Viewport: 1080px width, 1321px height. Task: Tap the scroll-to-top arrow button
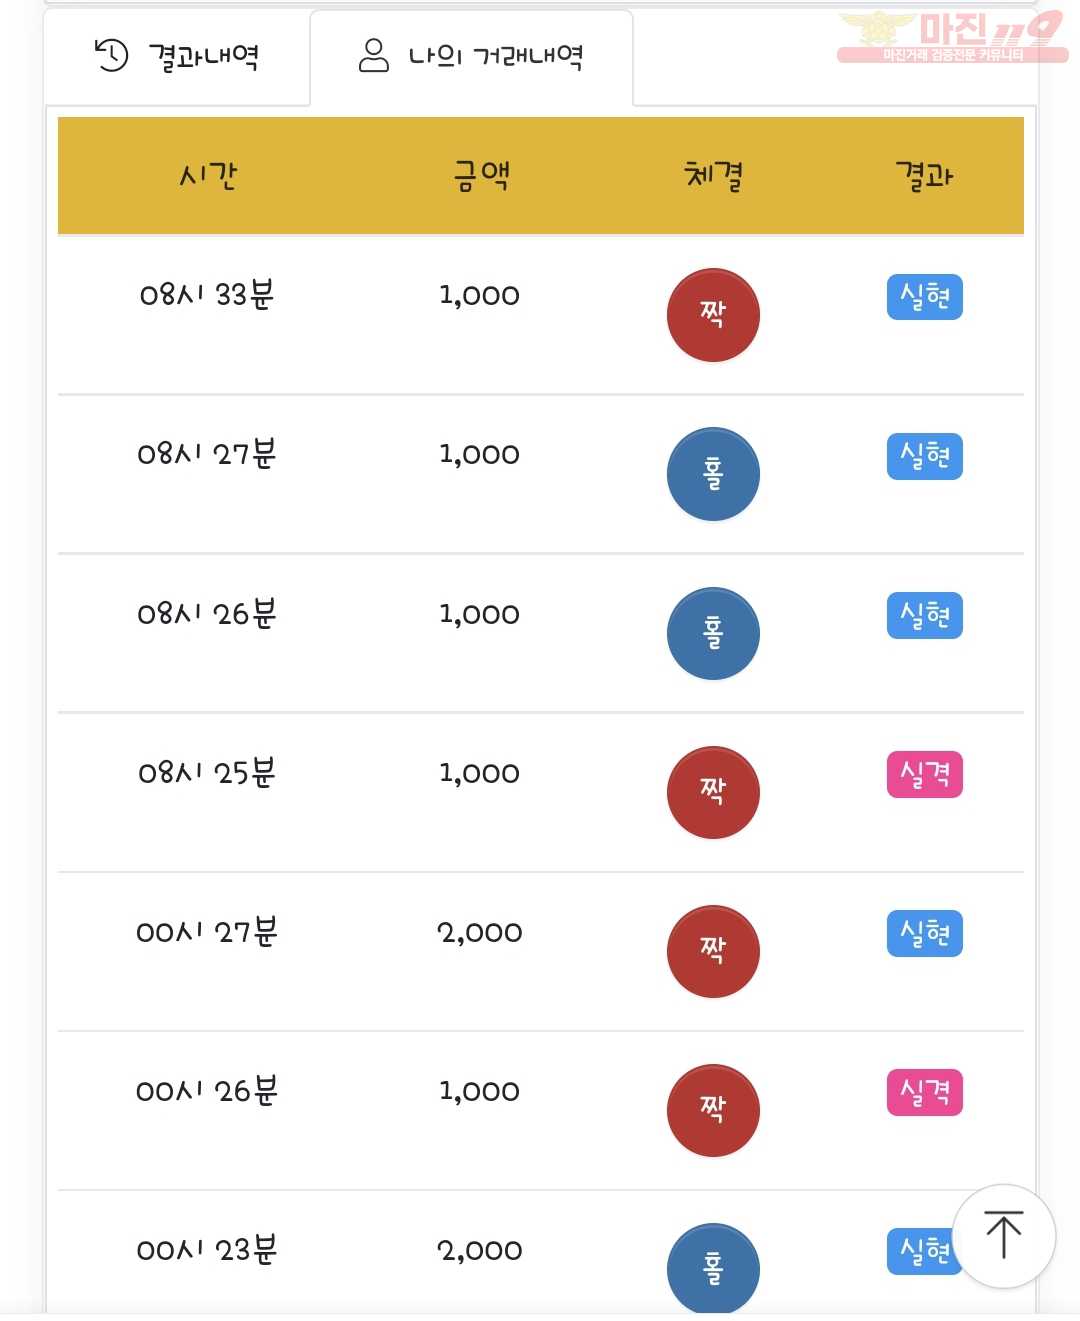coord(1003,1236)
